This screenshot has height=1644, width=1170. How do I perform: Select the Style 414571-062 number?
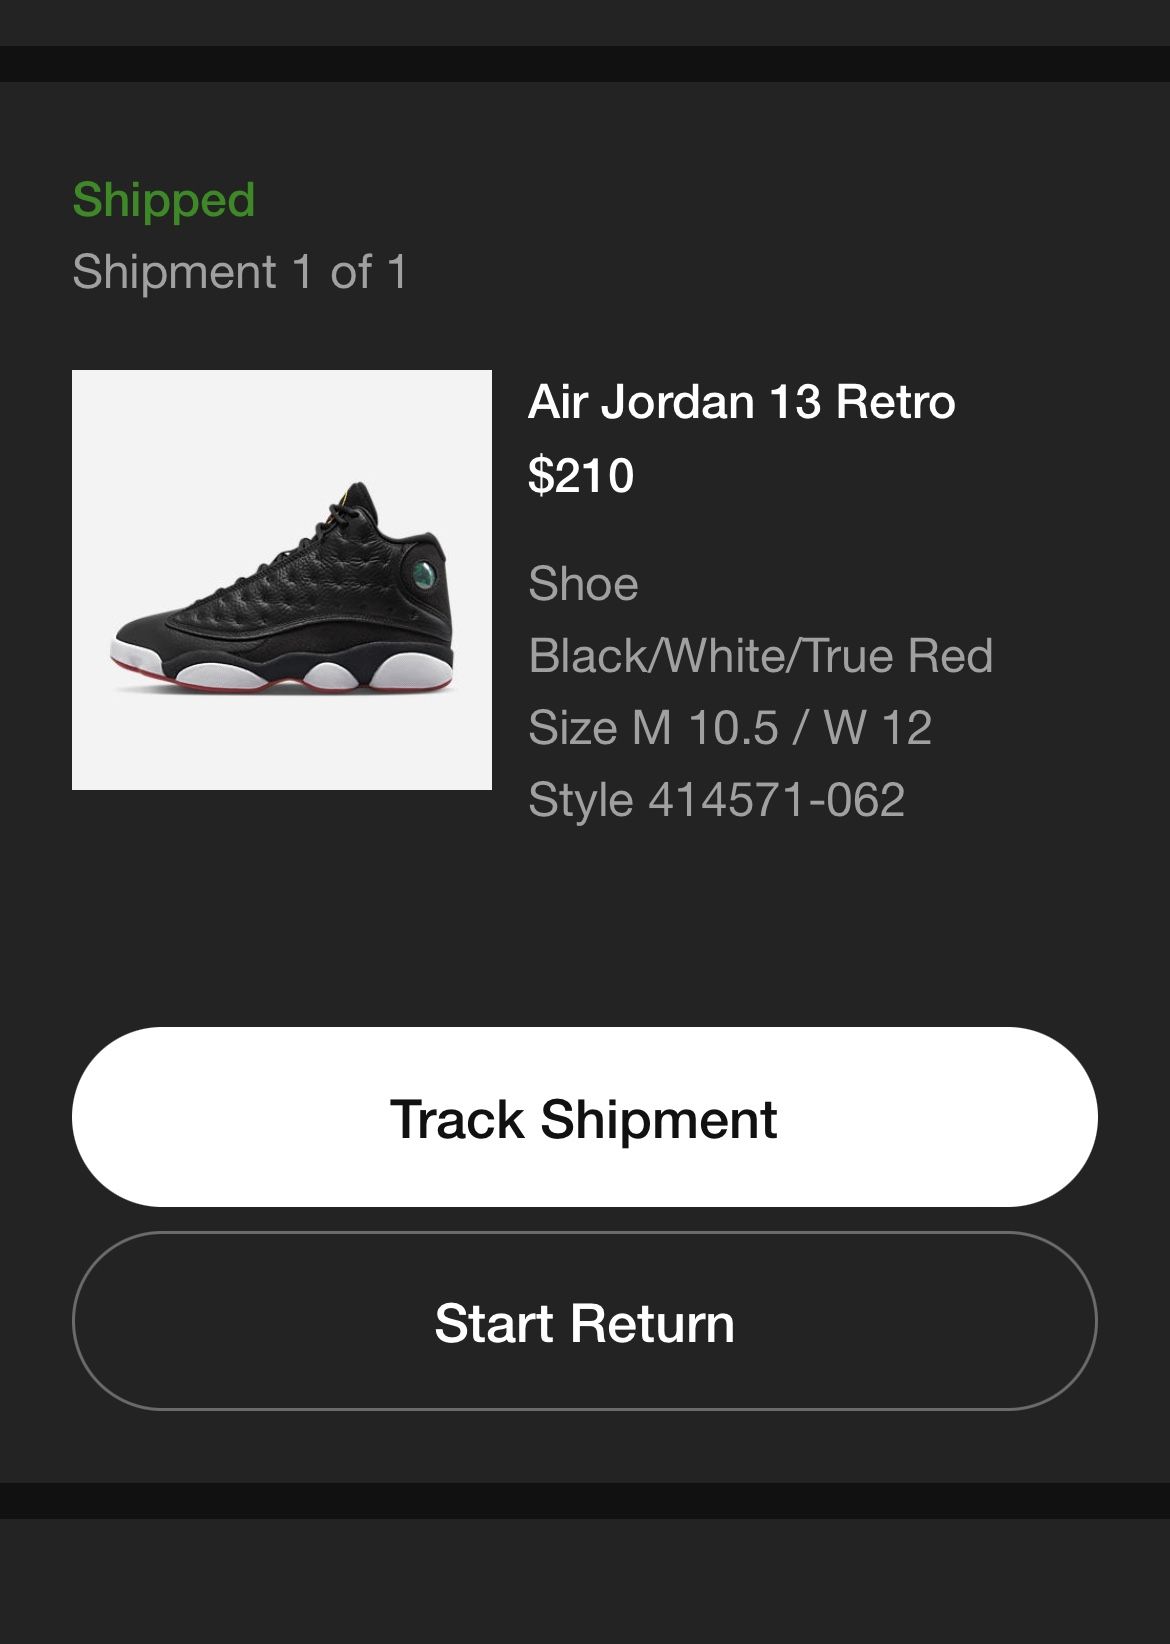716,800
